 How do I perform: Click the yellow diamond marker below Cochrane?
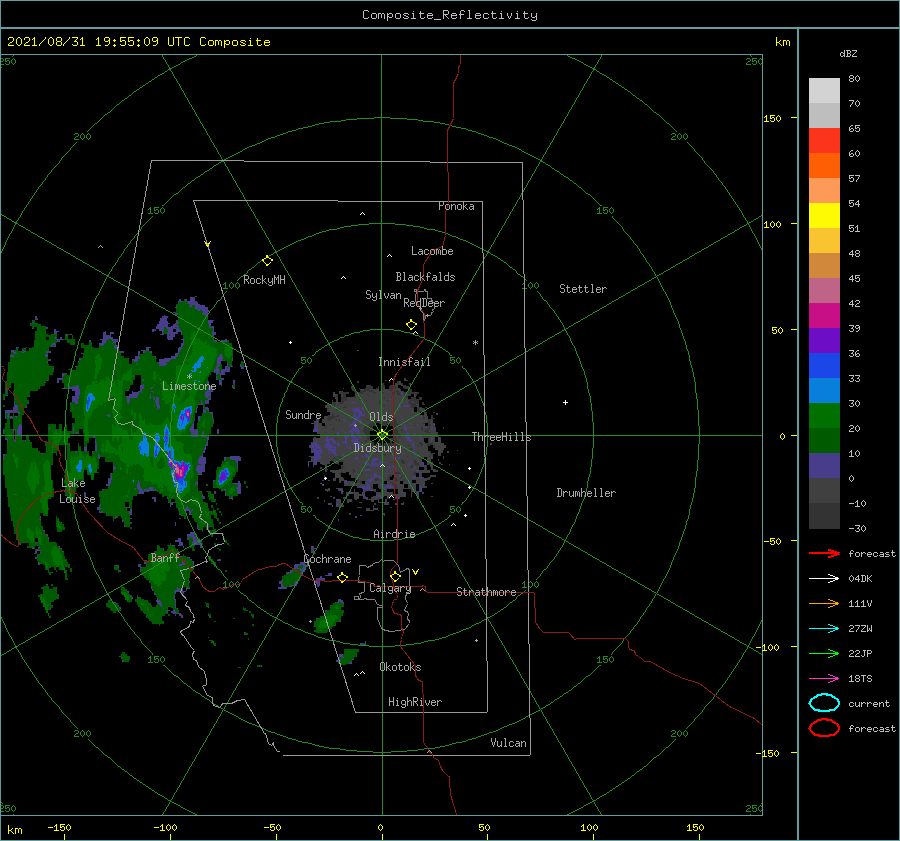pos(342,578)
